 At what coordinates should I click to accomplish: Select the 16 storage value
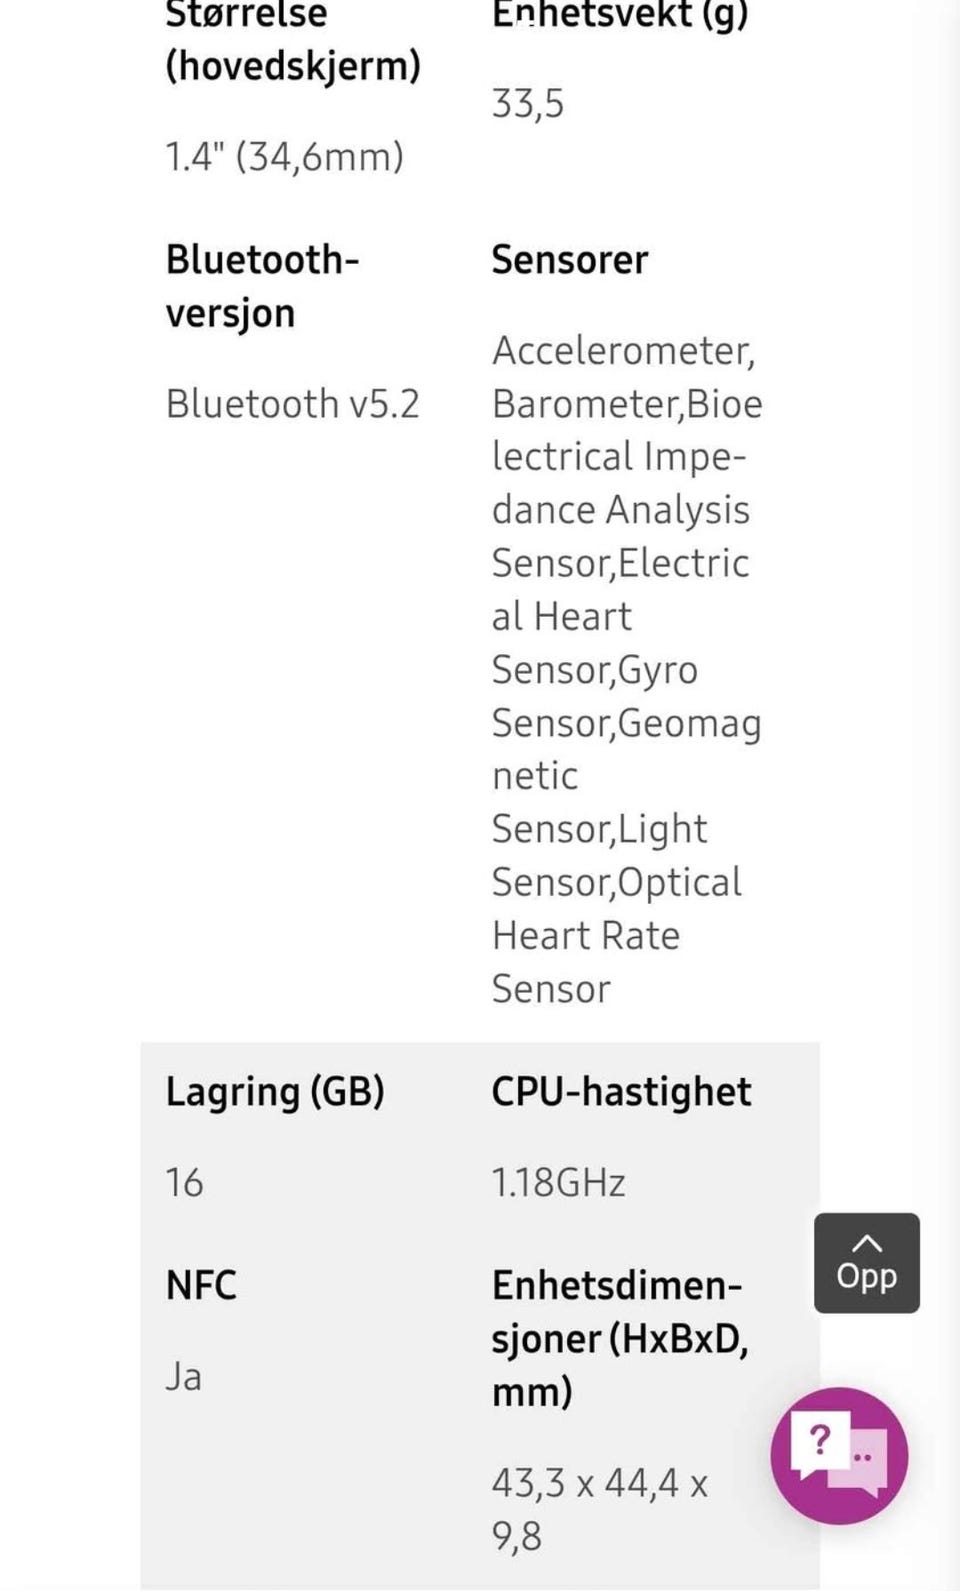185,1183
